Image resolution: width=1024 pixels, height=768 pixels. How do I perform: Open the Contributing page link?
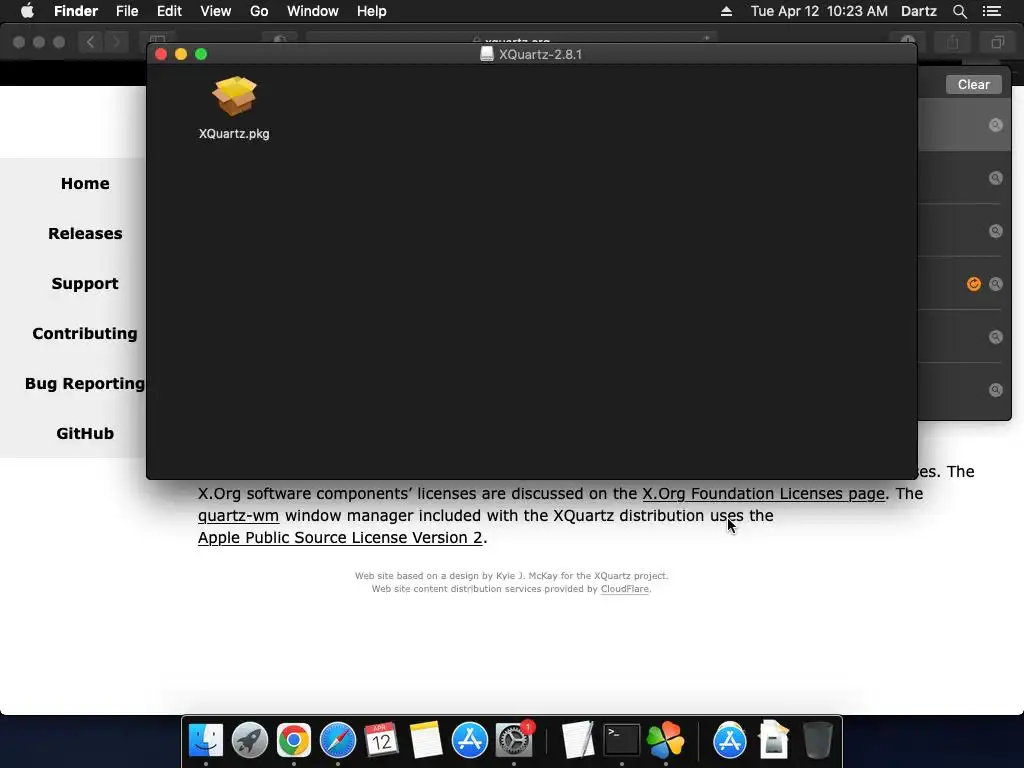coord(85,333)
